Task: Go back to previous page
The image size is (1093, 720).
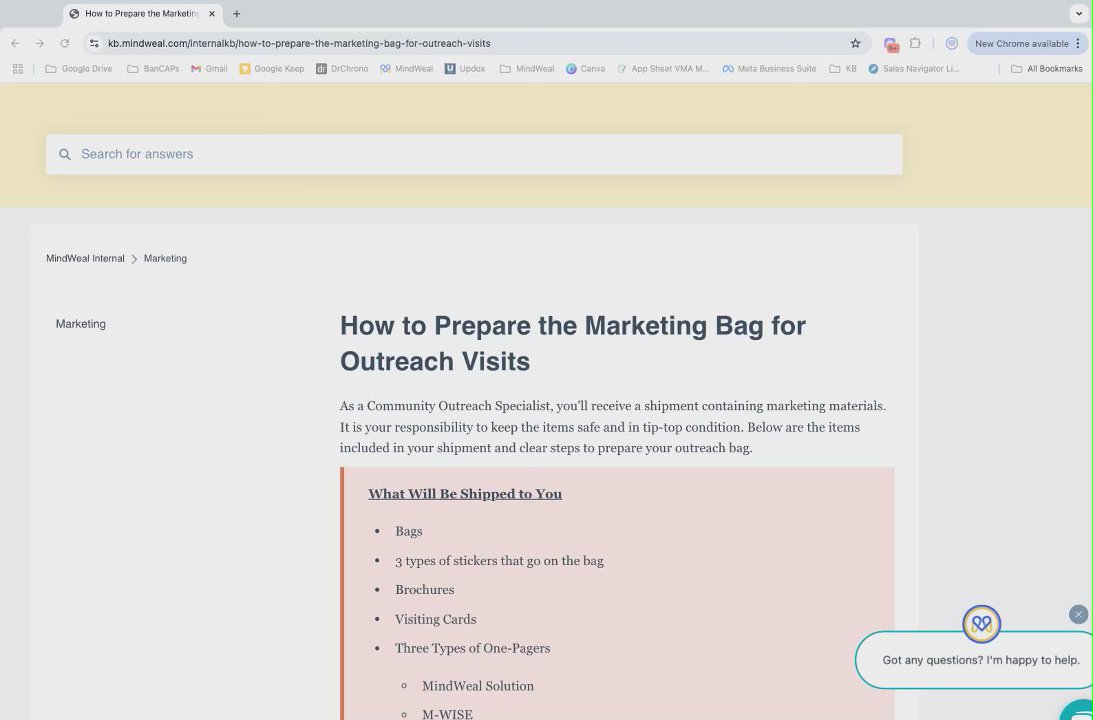Action: tap(15, 43)
